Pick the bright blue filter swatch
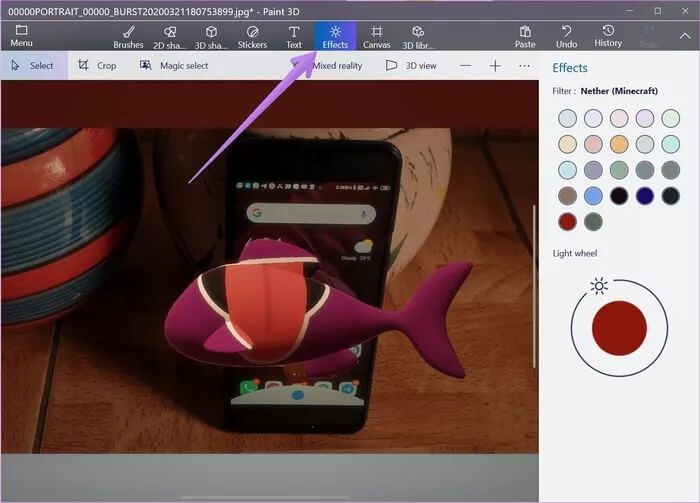This screenshot has width=700, height=503. (x=593, y=196)
